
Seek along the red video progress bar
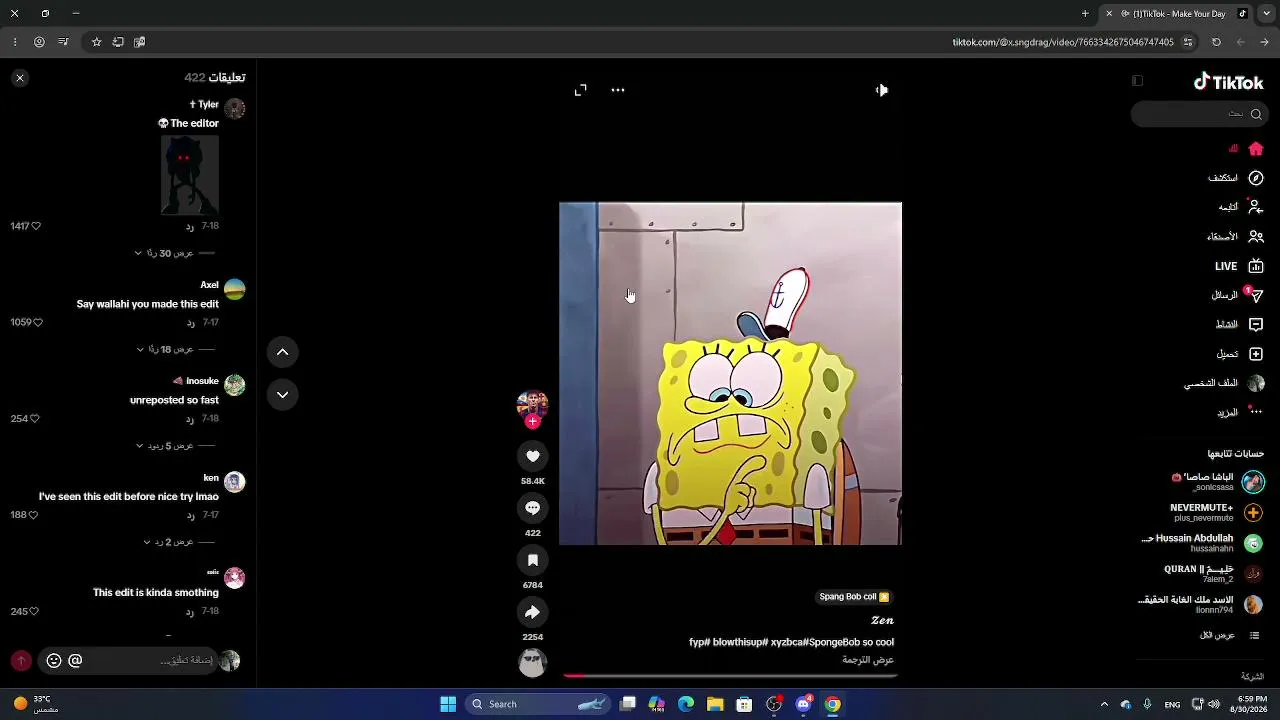pyautogui.click(x=730, y=676)
